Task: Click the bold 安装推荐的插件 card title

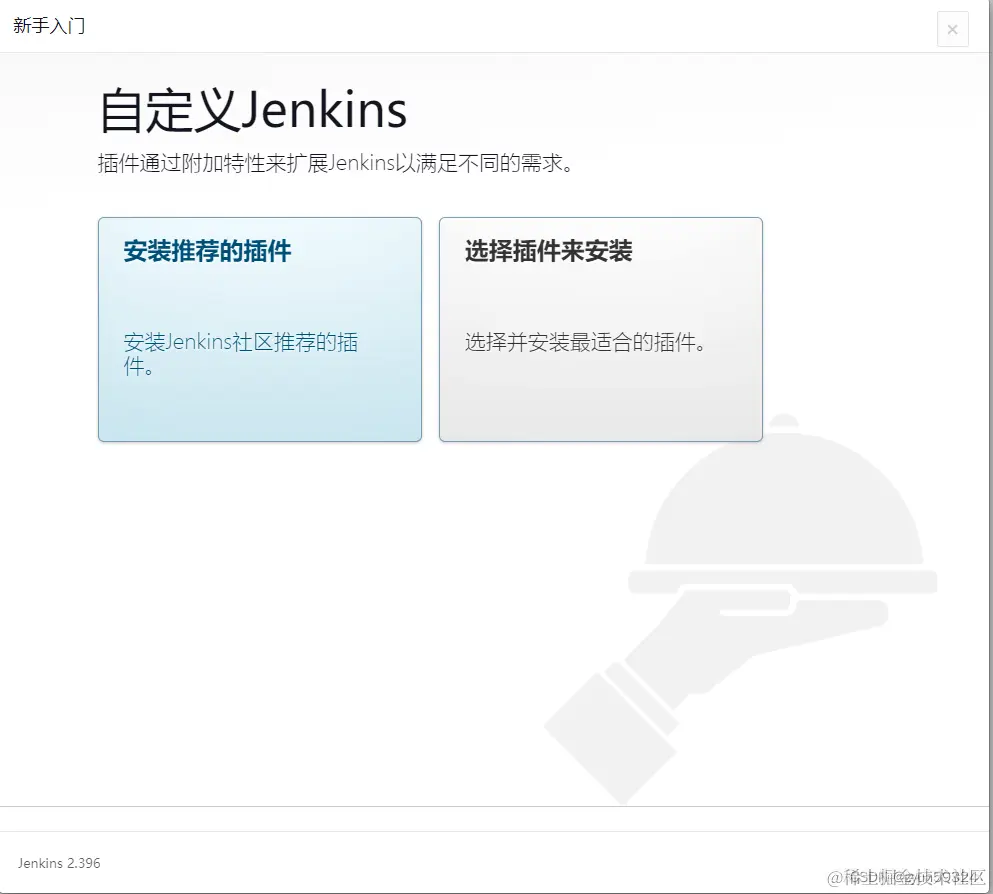Action: (204, 252)
